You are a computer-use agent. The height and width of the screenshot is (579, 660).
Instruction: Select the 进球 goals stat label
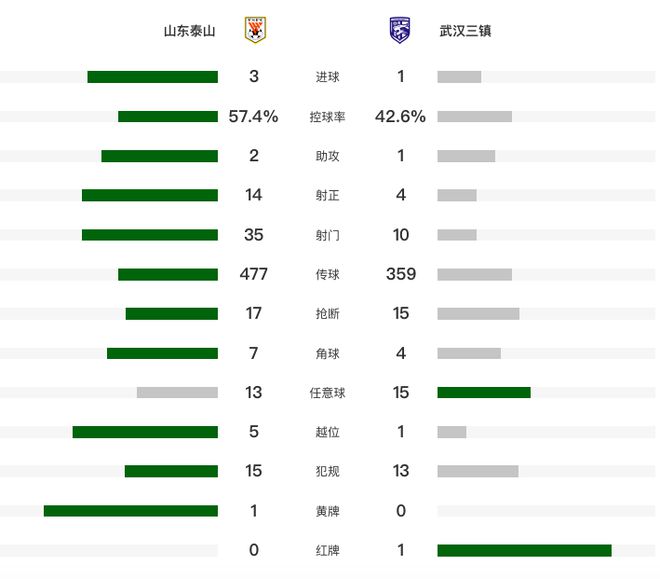pyautogui.click(x=327, y=77)
